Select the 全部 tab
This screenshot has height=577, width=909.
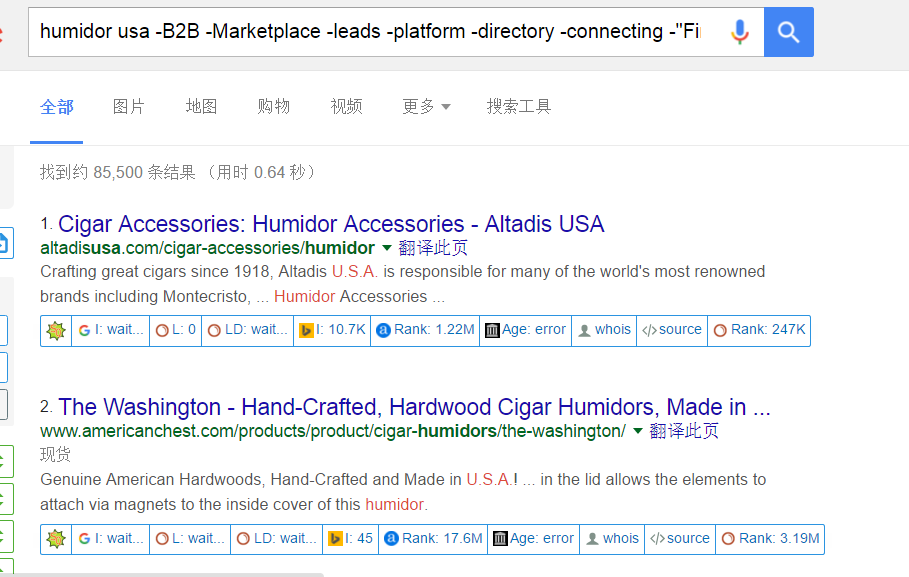coord(57,107)
